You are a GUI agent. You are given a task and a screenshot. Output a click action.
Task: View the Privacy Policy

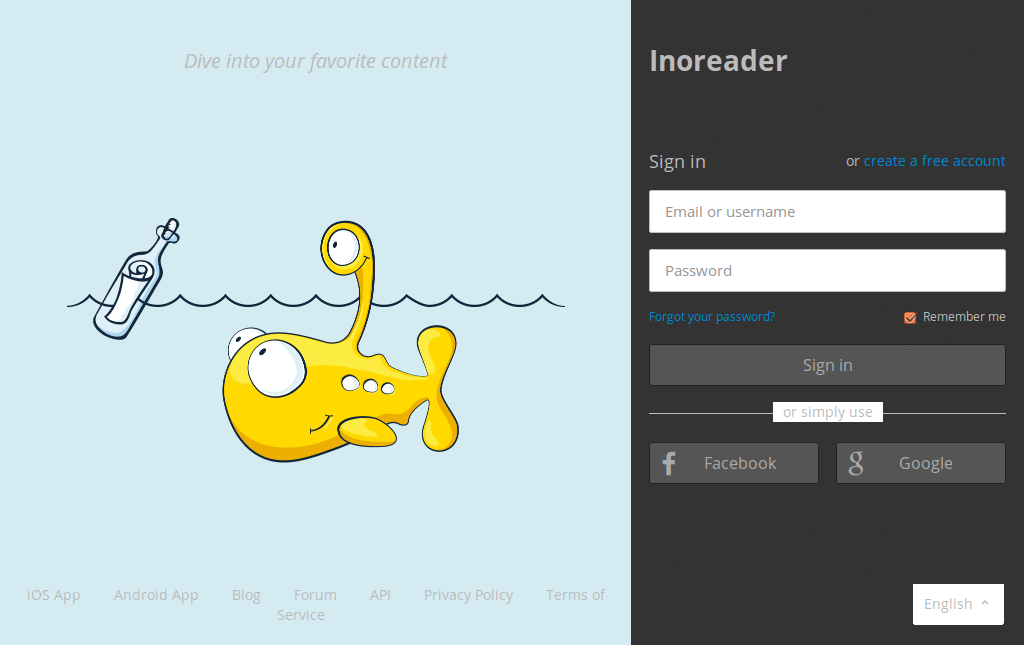[x=468, y=595]
